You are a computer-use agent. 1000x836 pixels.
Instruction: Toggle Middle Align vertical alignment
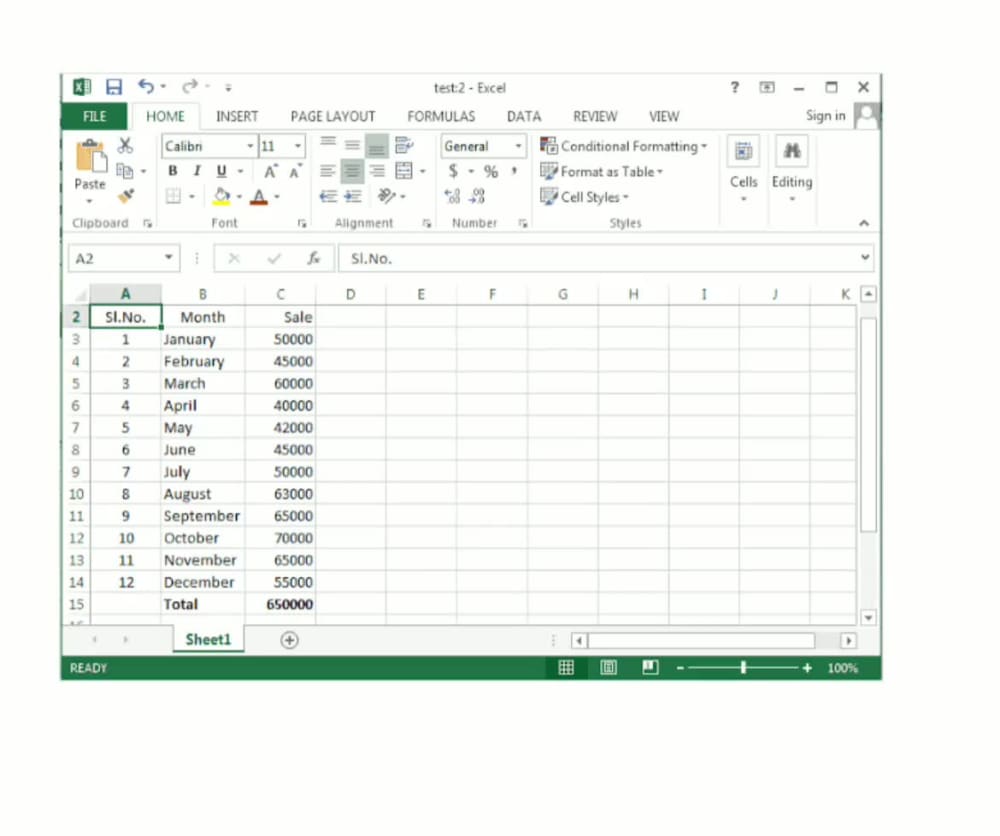[x=352, y=144]
